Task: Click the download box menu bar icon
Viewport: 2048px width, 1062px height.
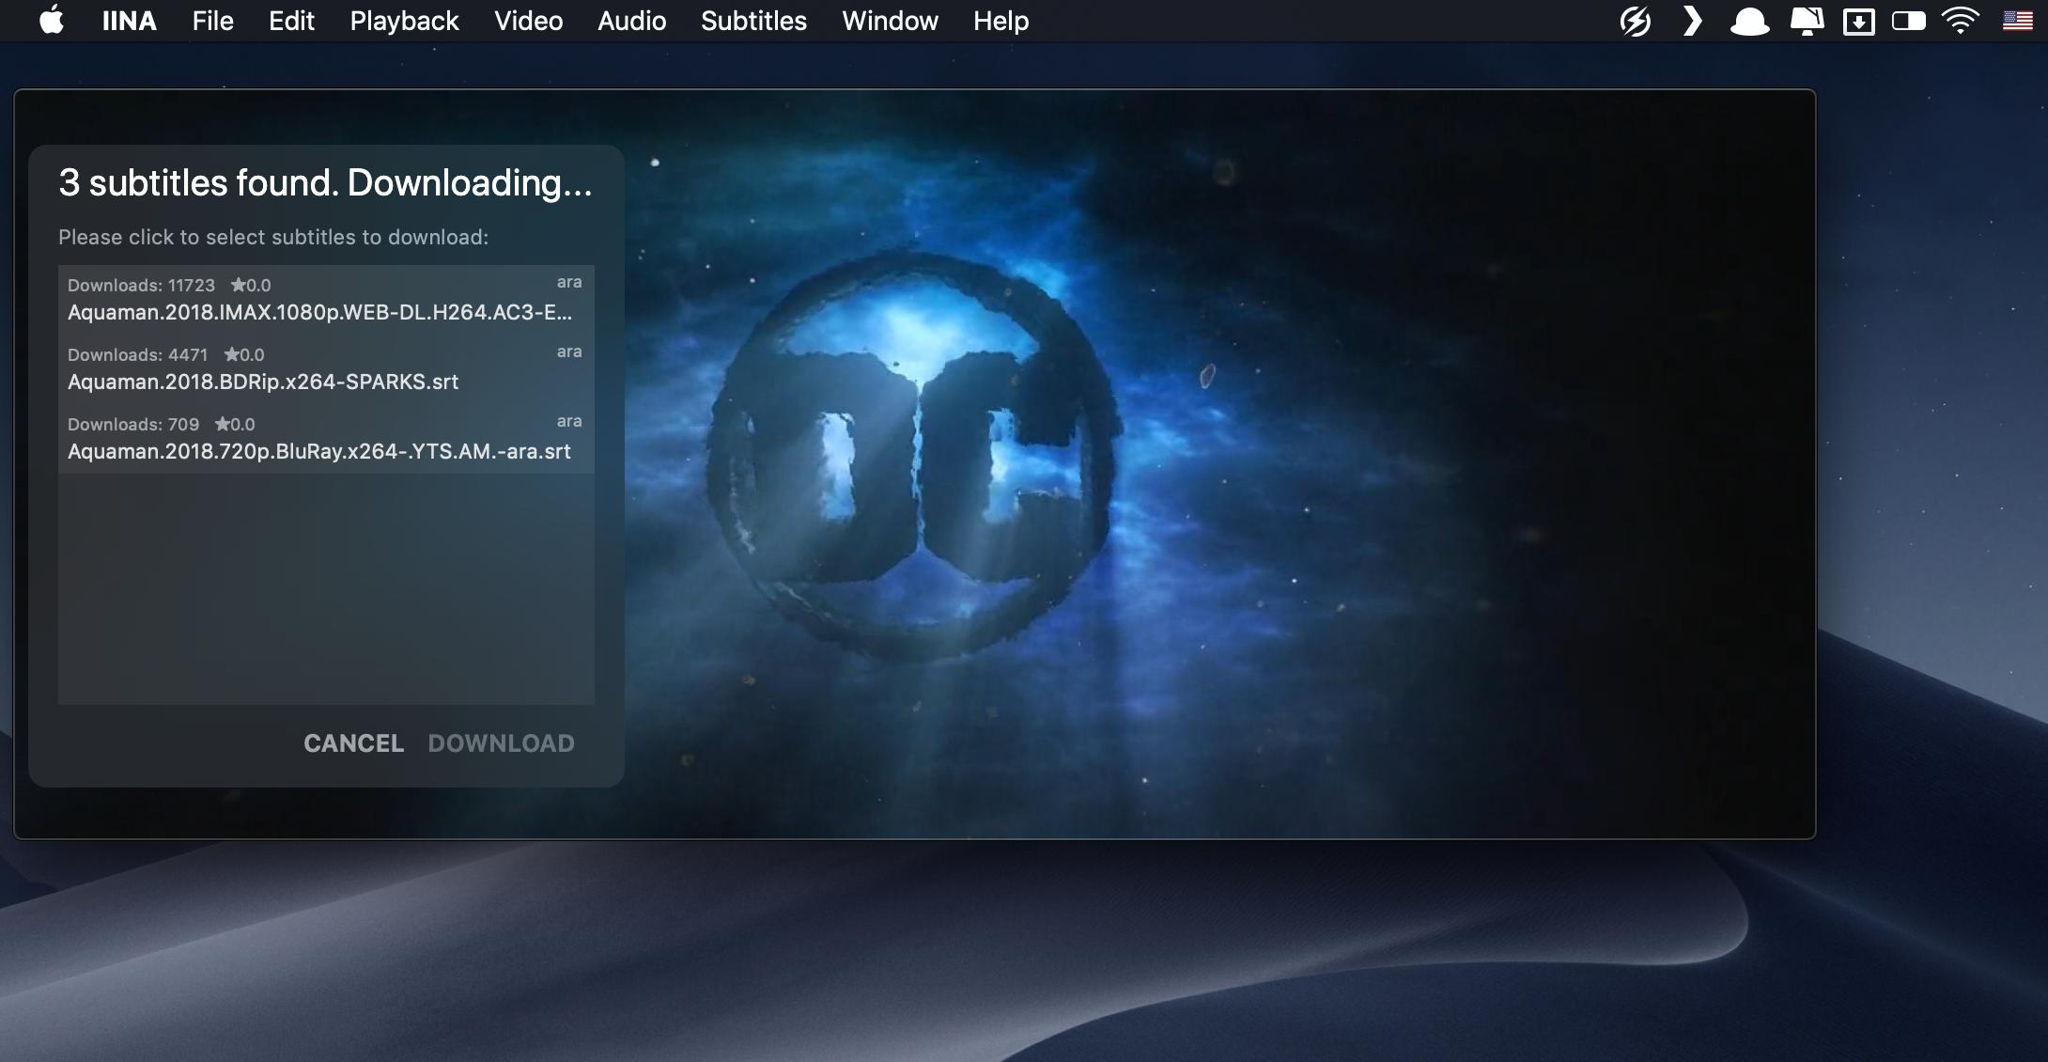Action: click(x=1858, y=21)
